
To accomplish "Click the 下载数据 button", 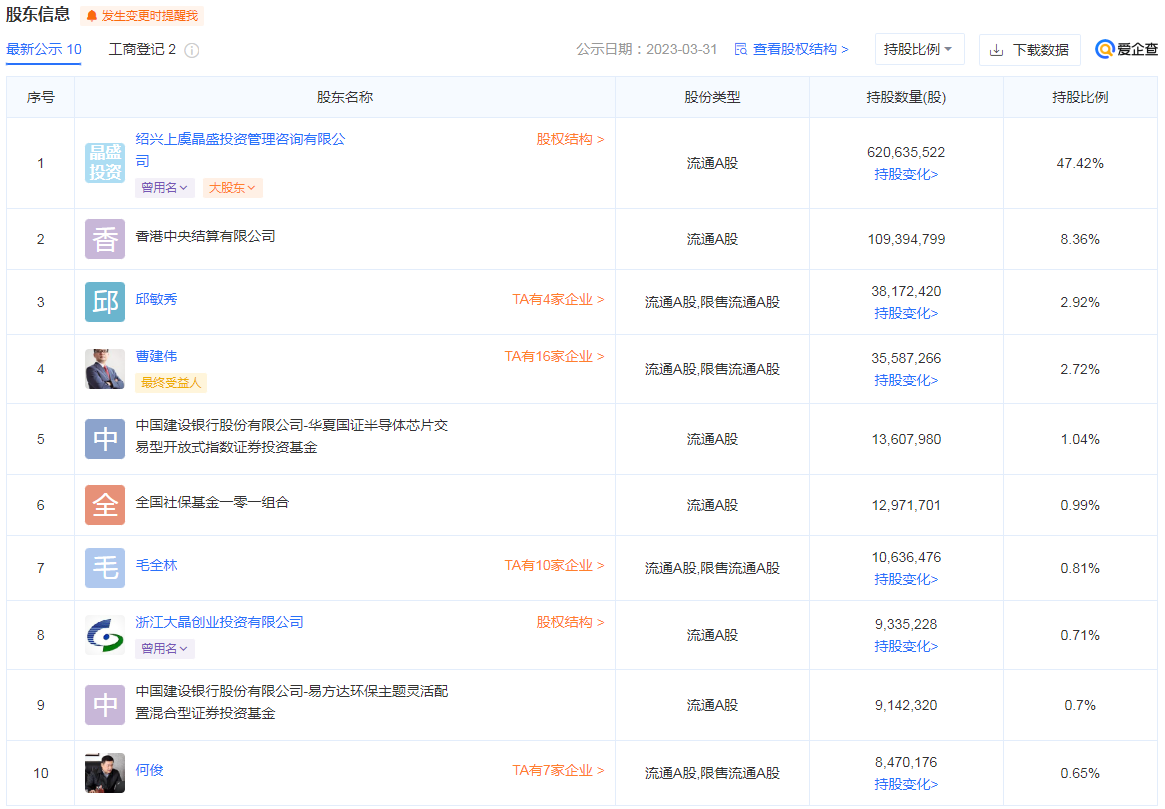I will [x=1030, y=50].
